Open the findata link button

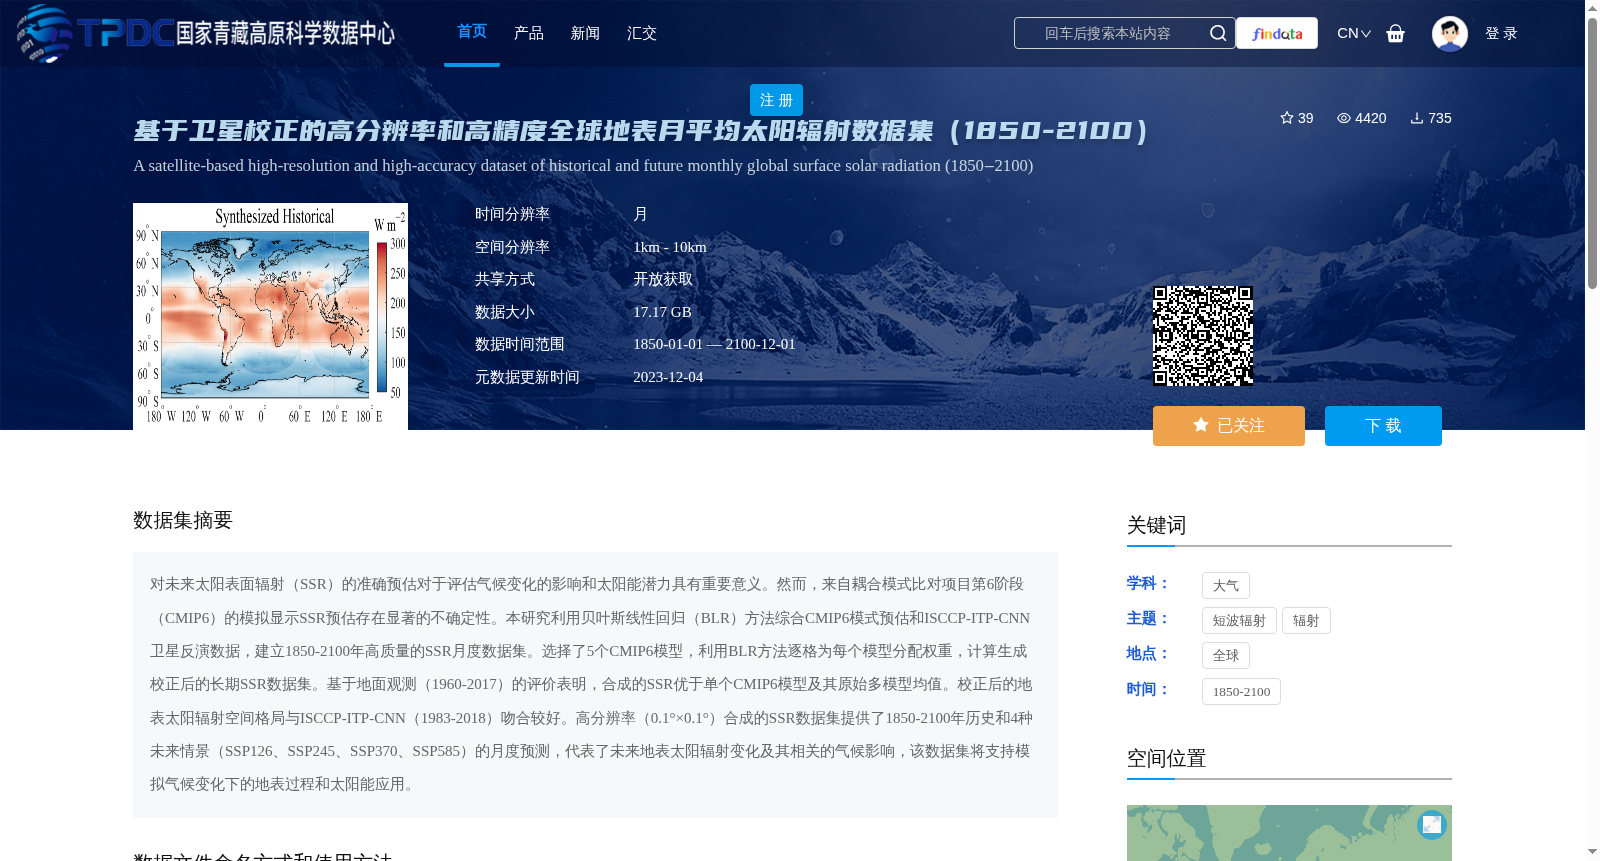(x=1277, y=33)
